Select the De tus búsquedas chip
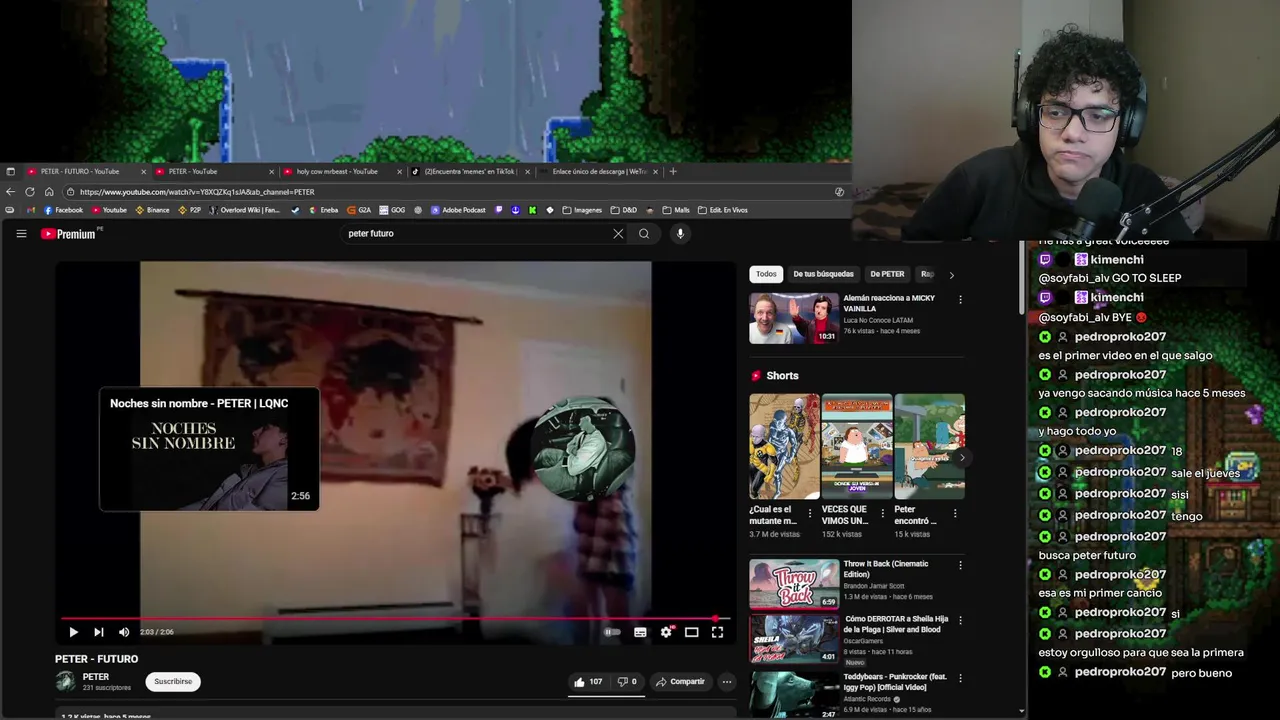This screenshot has width=1280, height=720. (x=823, y=274)
